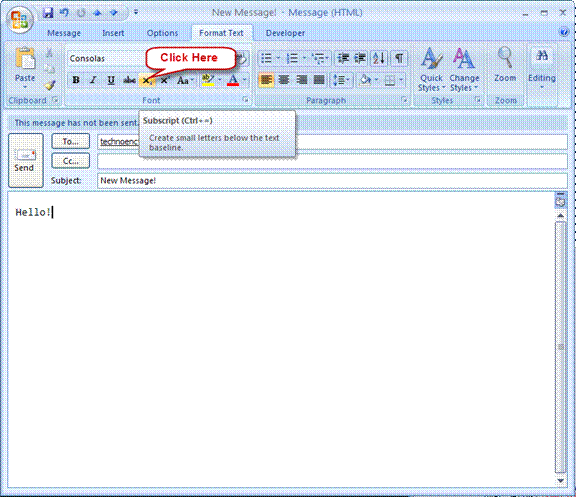Toggle Show/Hide paragraph marks
This screenshot has width=576, height=497.
pos(399,58)
